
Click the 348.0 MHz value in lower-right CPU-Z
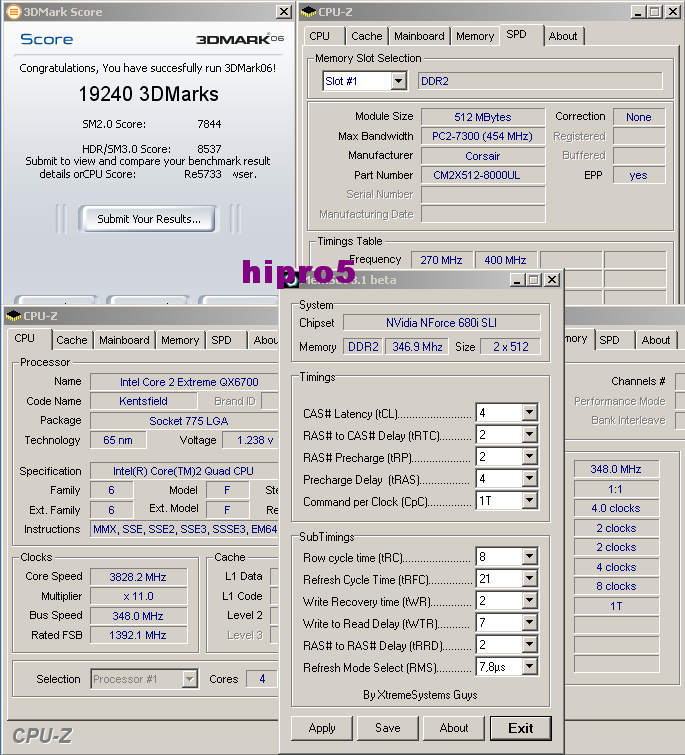point(616,469)
